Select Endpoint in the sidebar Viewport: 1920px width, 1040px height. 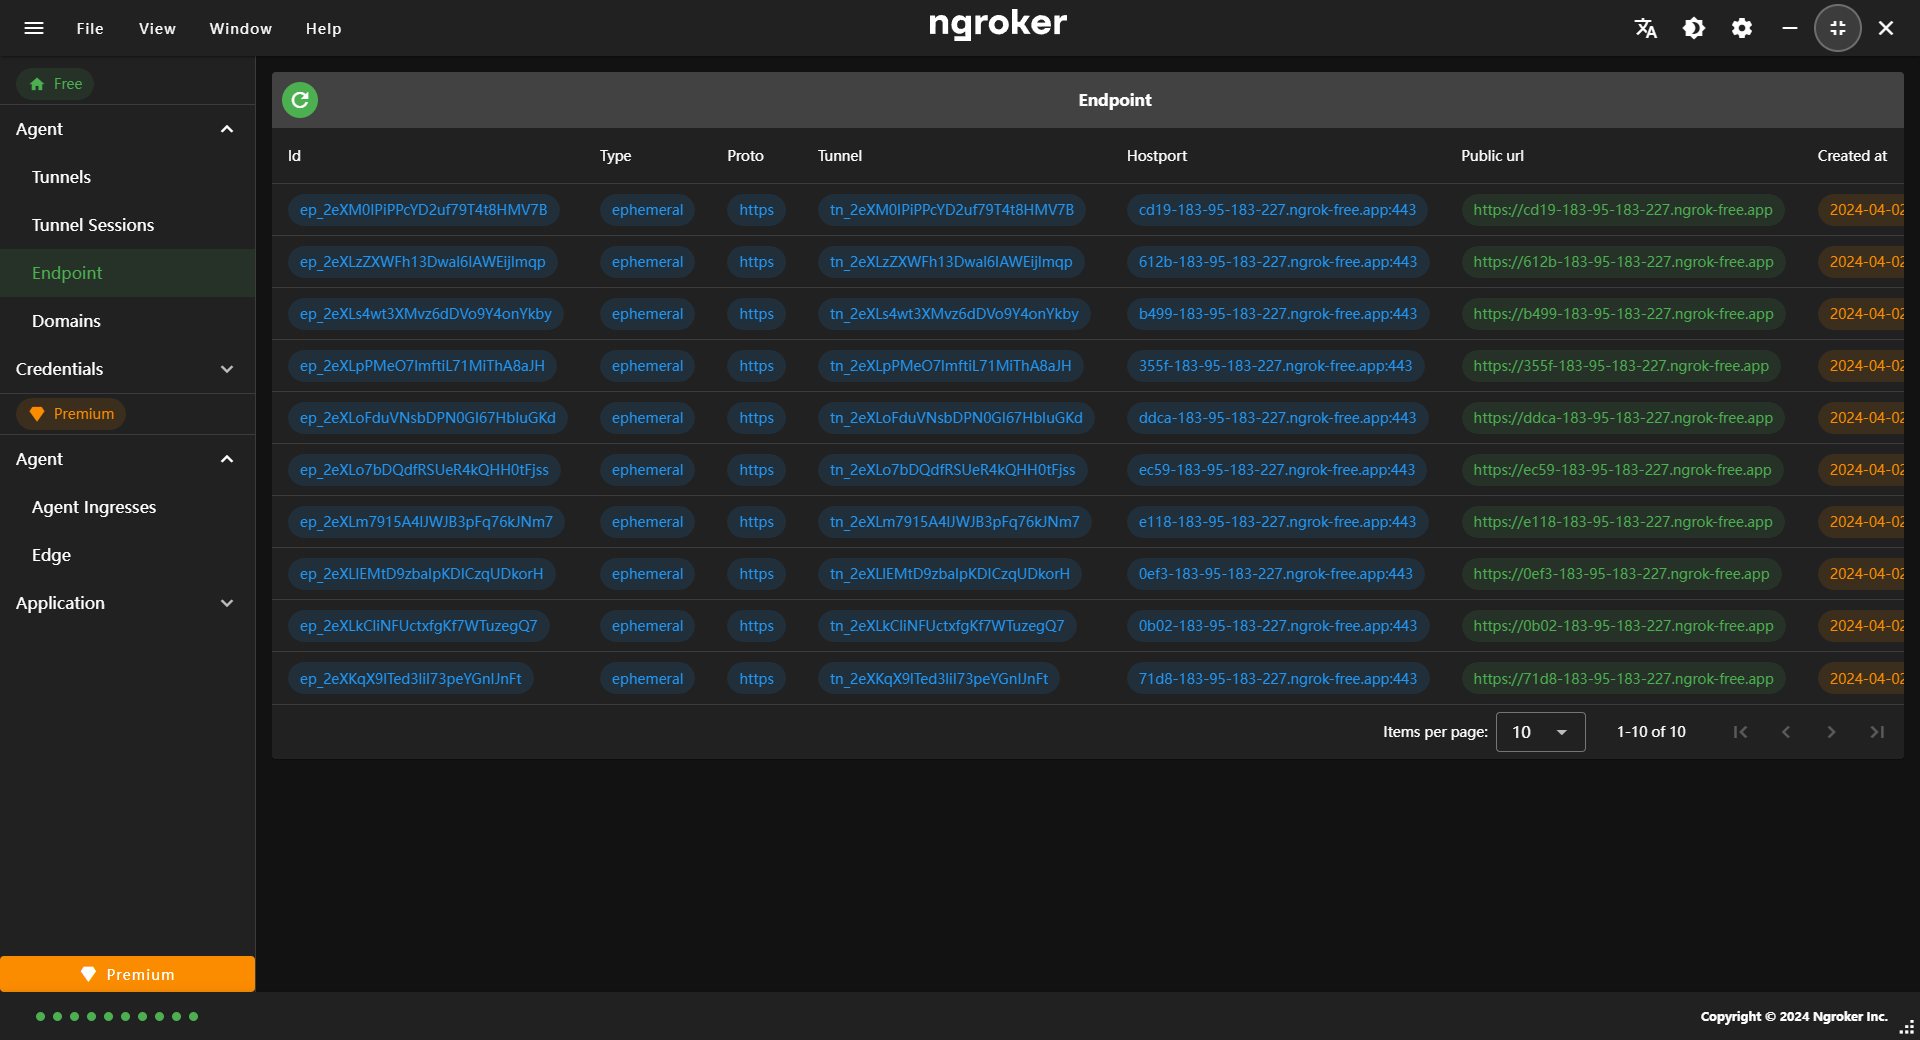coord(127,273)
